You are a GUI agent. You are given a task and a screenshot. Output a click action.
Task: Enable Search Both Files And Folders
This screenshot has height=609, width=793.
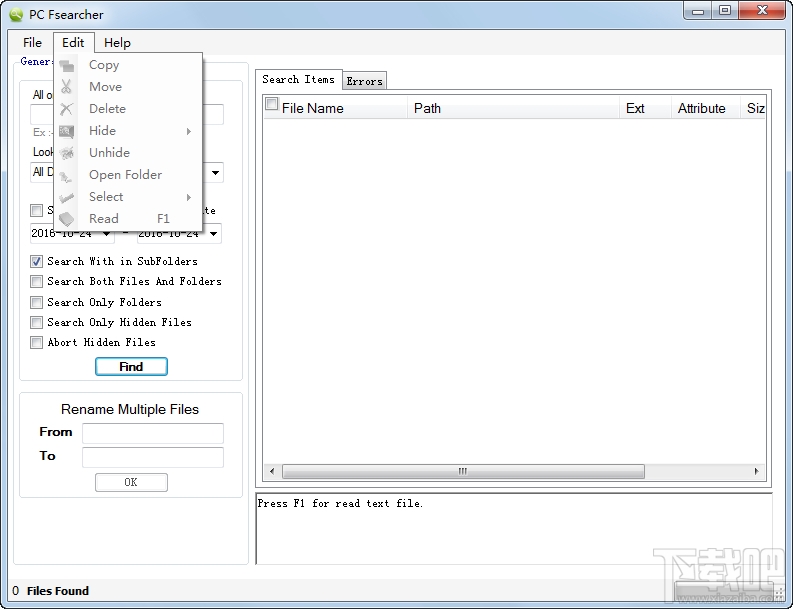tap(36, 281)
